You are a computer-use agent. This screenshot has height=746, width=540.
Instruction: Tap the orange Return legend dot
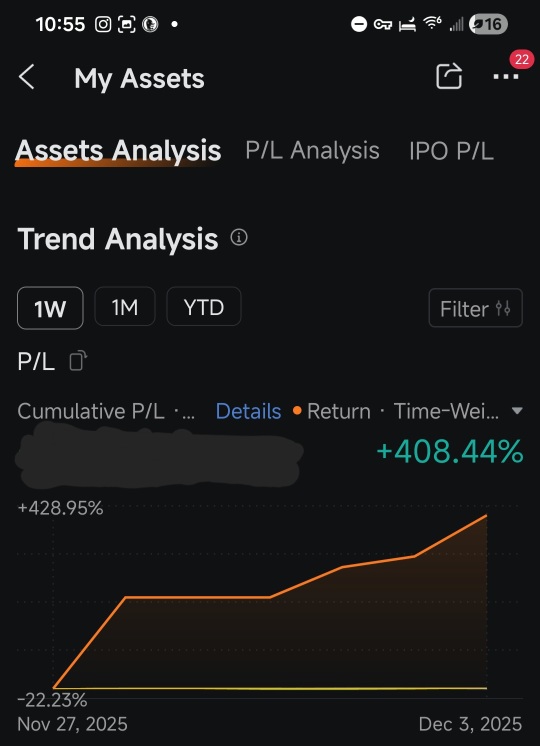[x=297, y=411]
